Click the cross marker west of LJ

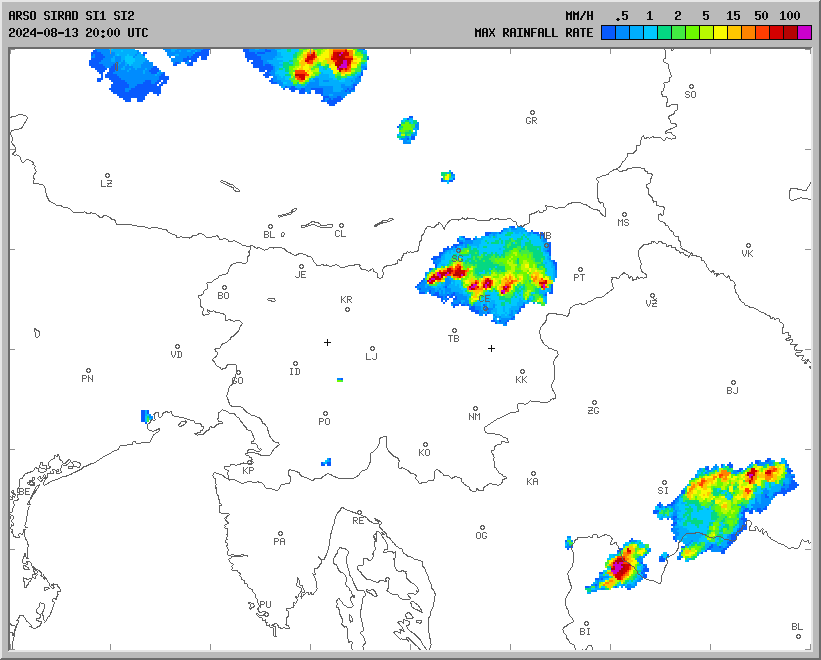(327, 342)
